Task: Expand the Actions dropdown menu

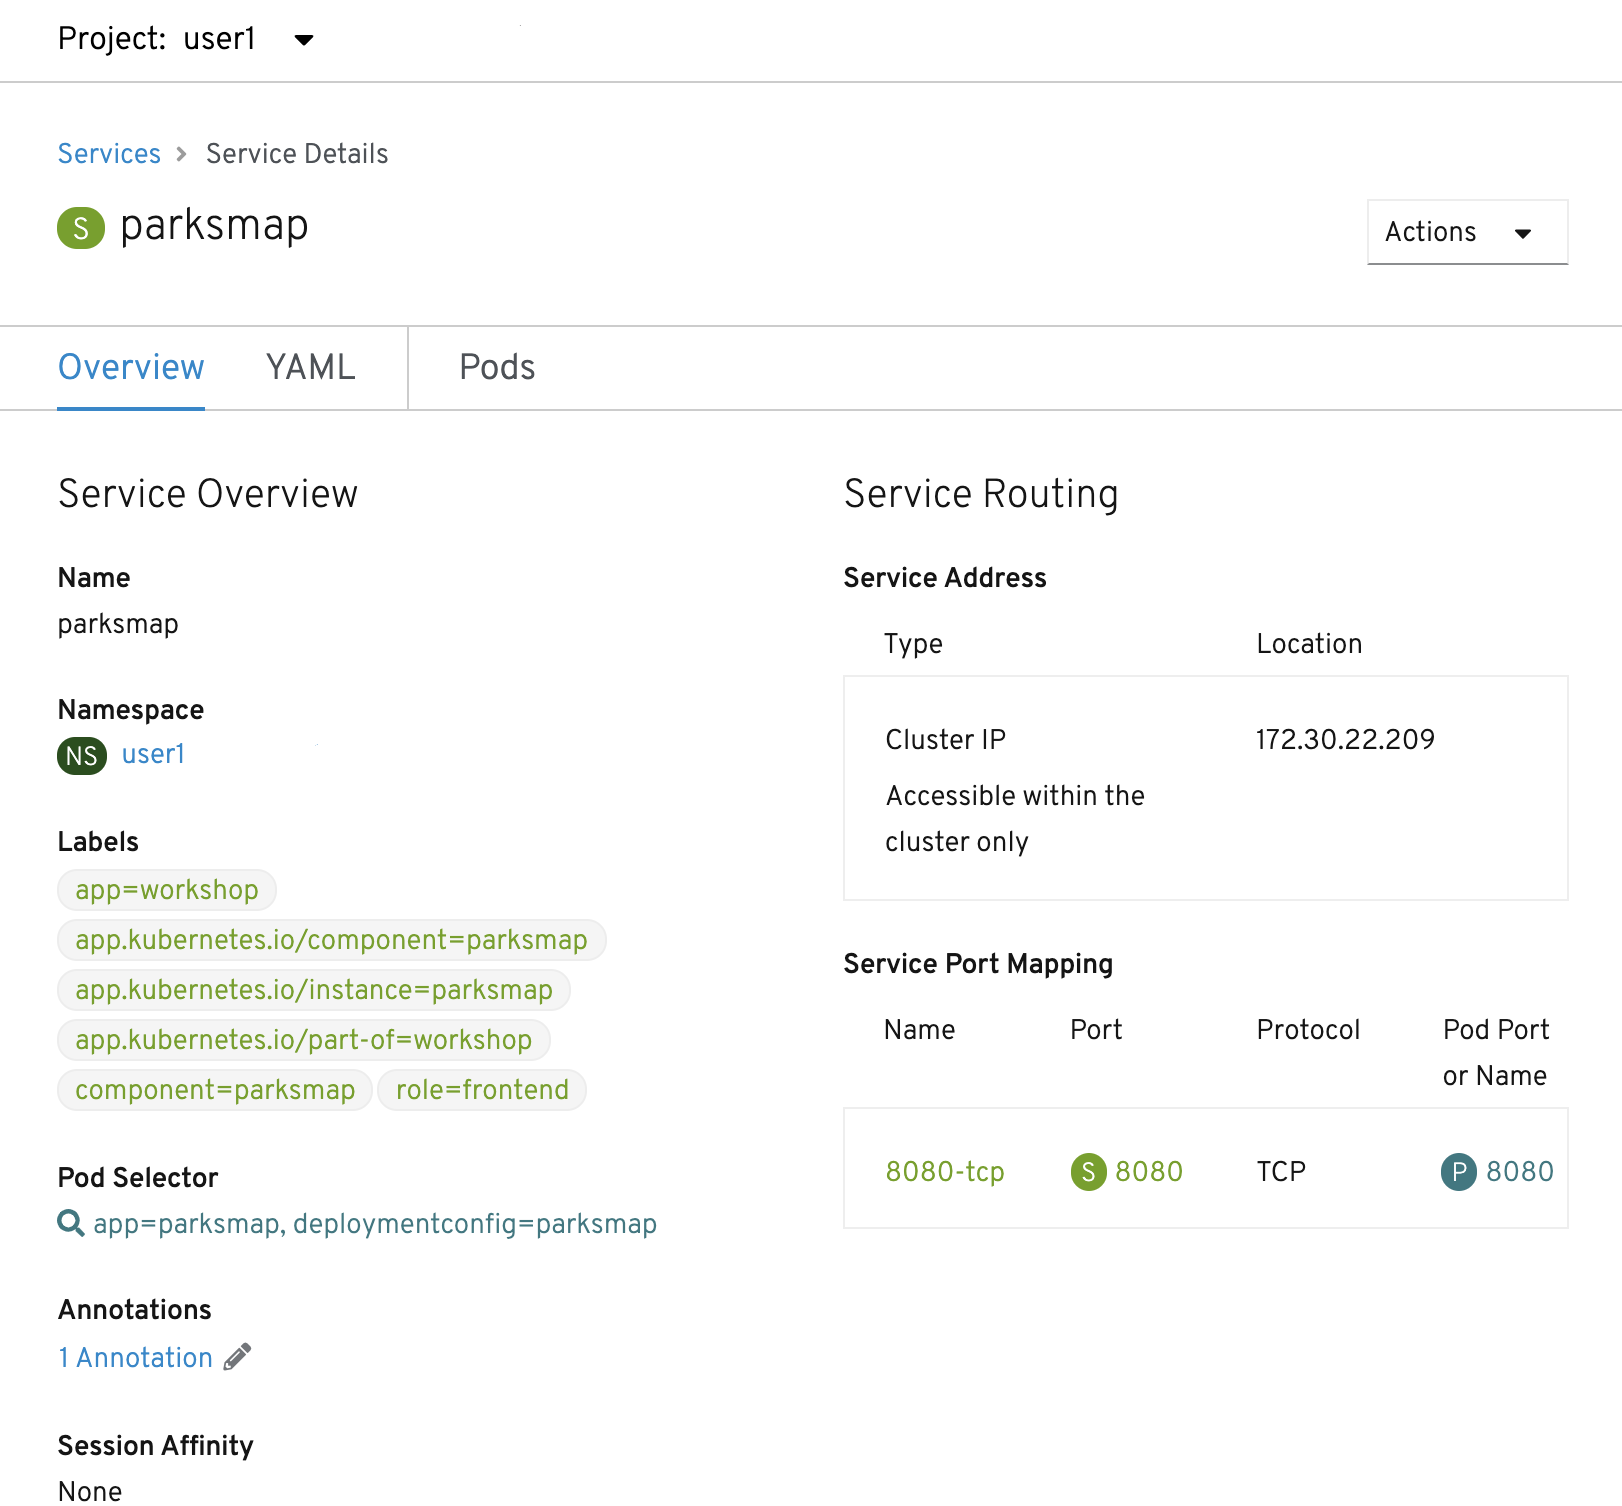Action: tap(1466, 232)
